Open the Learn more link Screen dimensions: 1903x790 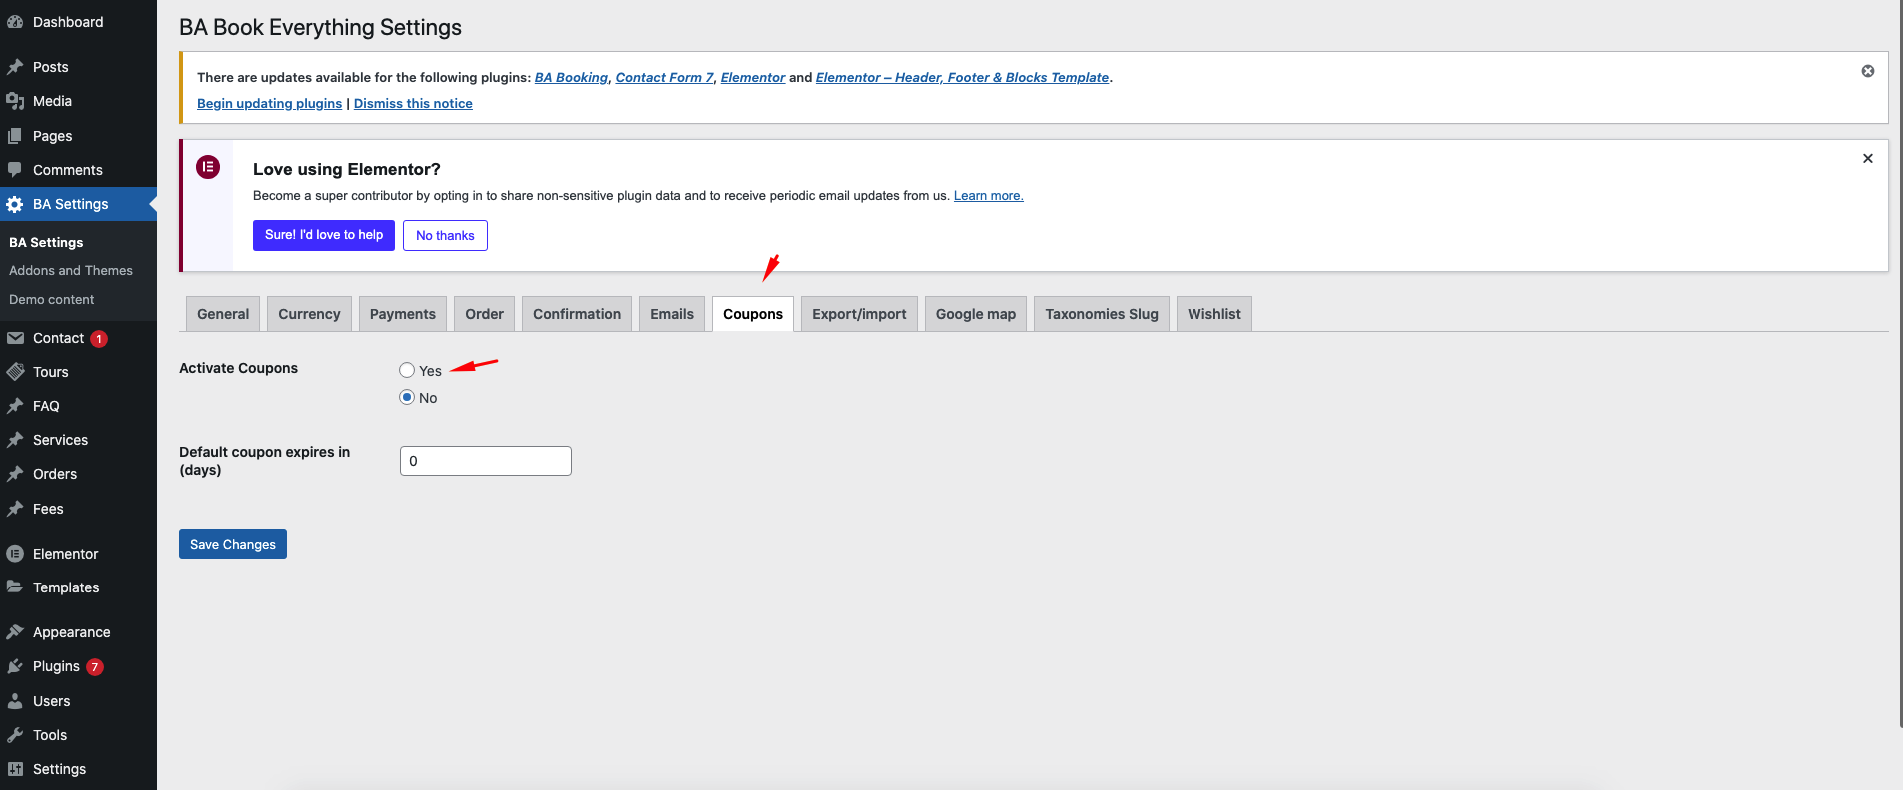[x=988, y=196]
